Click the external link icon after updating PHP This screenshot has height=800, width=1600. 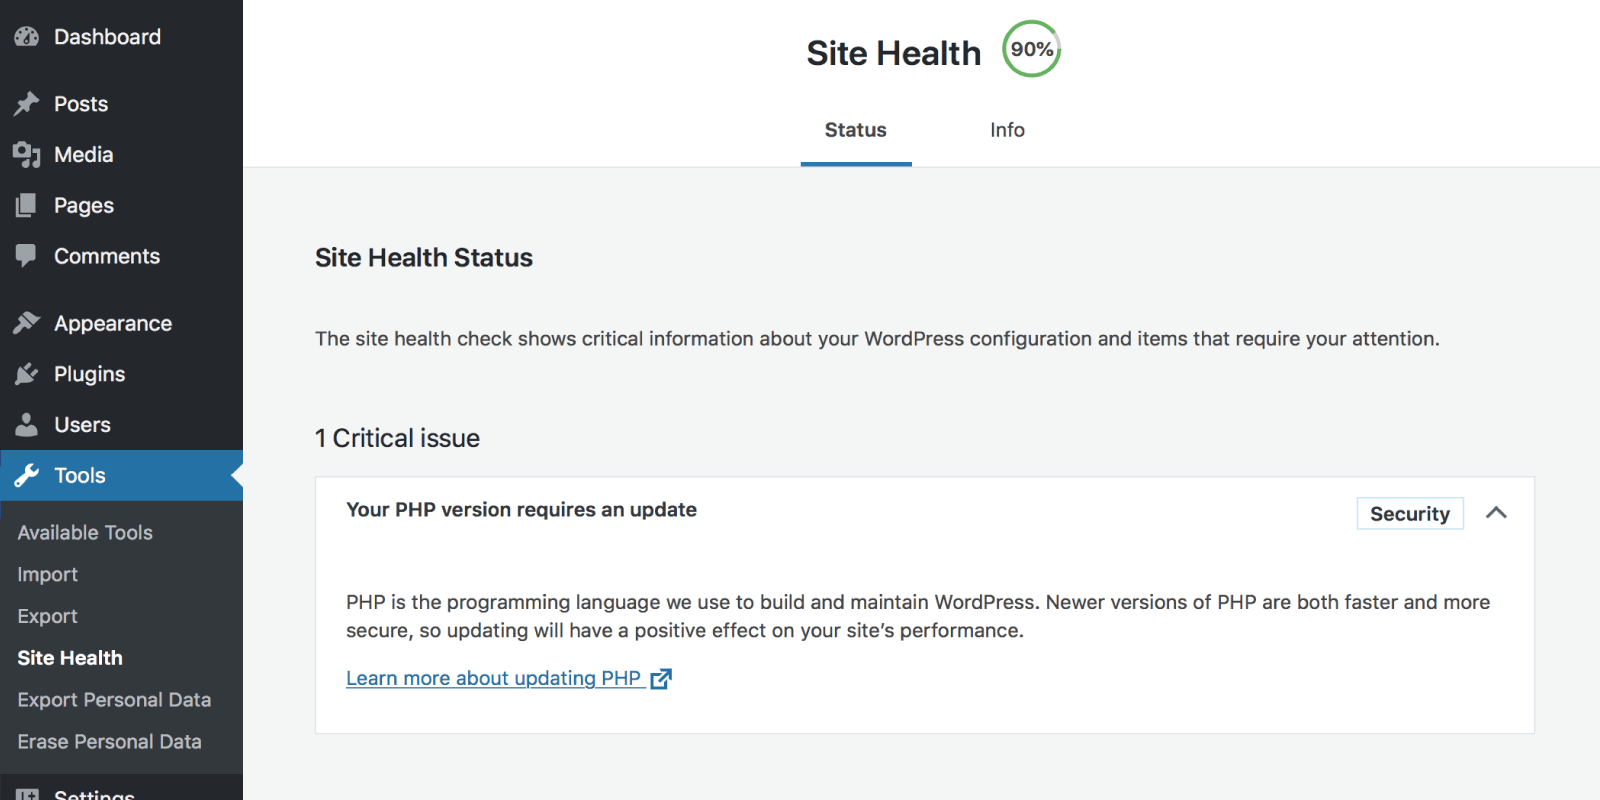(x=661, y=679)
